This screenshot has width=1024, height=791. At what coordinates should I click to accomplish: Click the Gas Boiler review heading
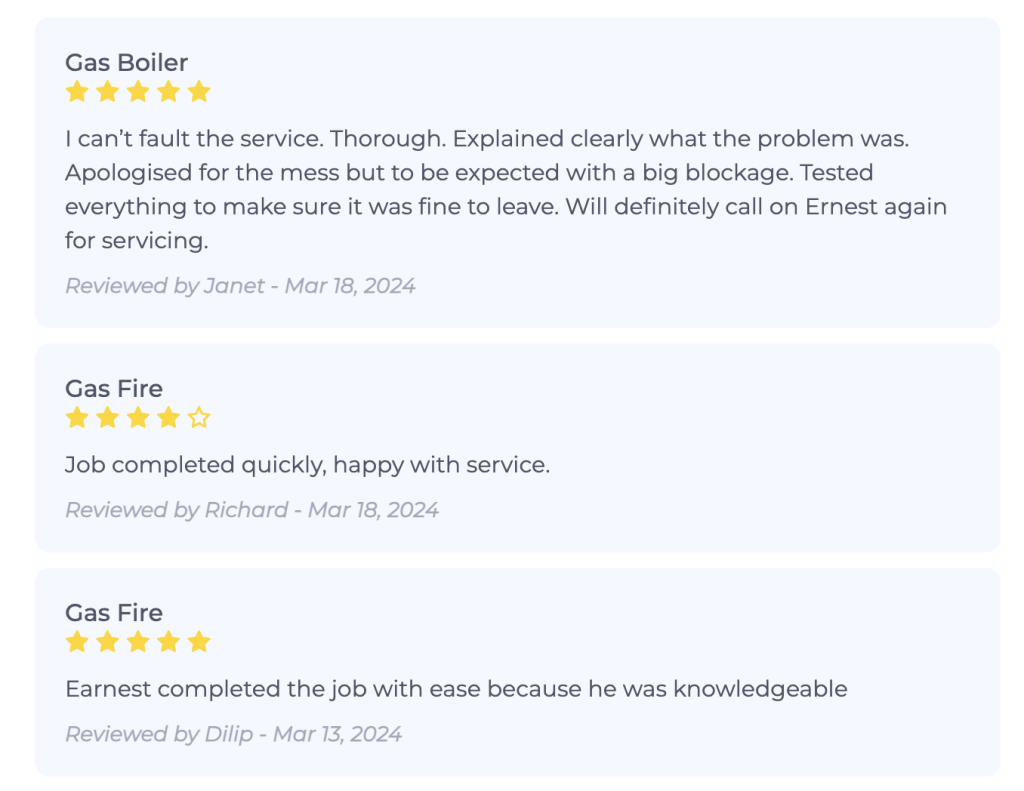point(126,62)
